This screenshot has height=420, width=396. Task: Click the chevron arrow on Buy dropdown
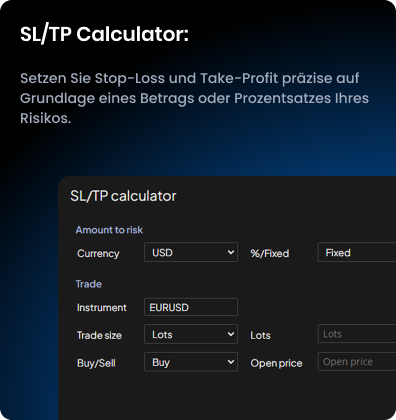231,362
